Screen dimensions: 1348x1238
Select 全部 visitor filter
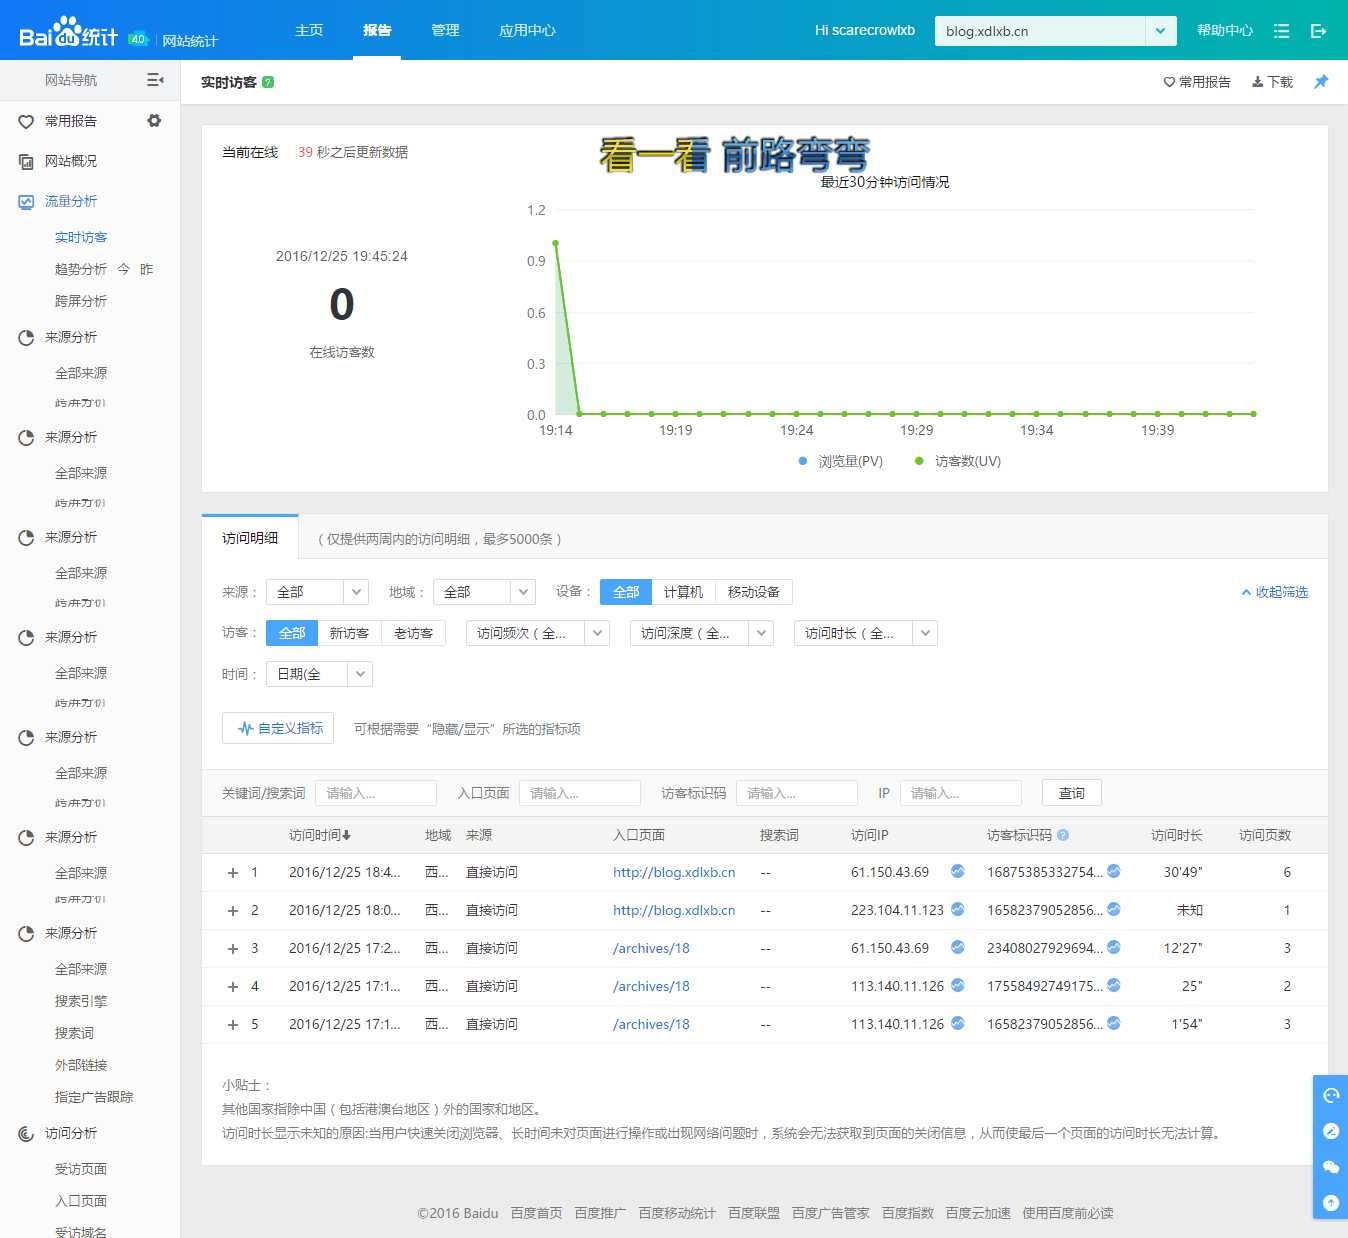[x=292, y=633]
